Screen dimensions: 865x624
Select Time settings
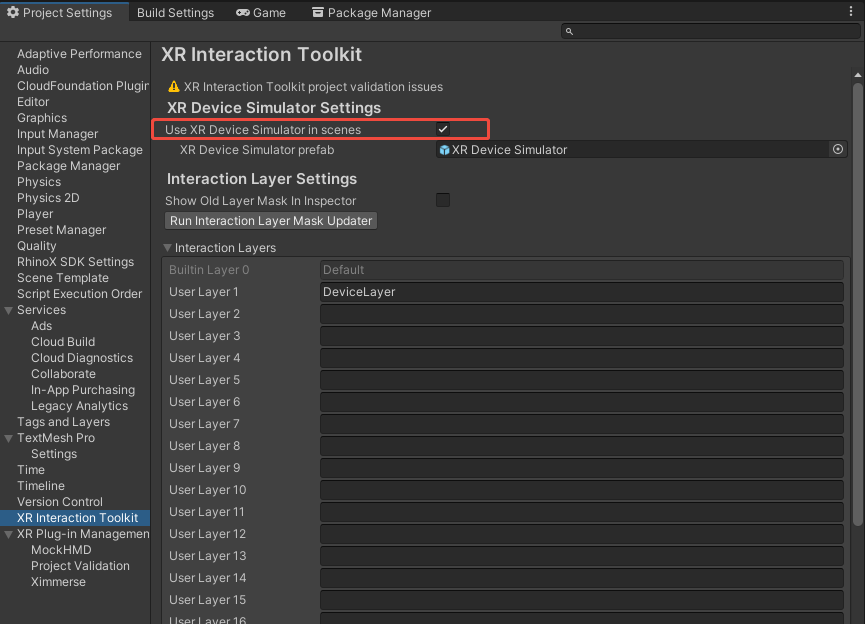31,470
